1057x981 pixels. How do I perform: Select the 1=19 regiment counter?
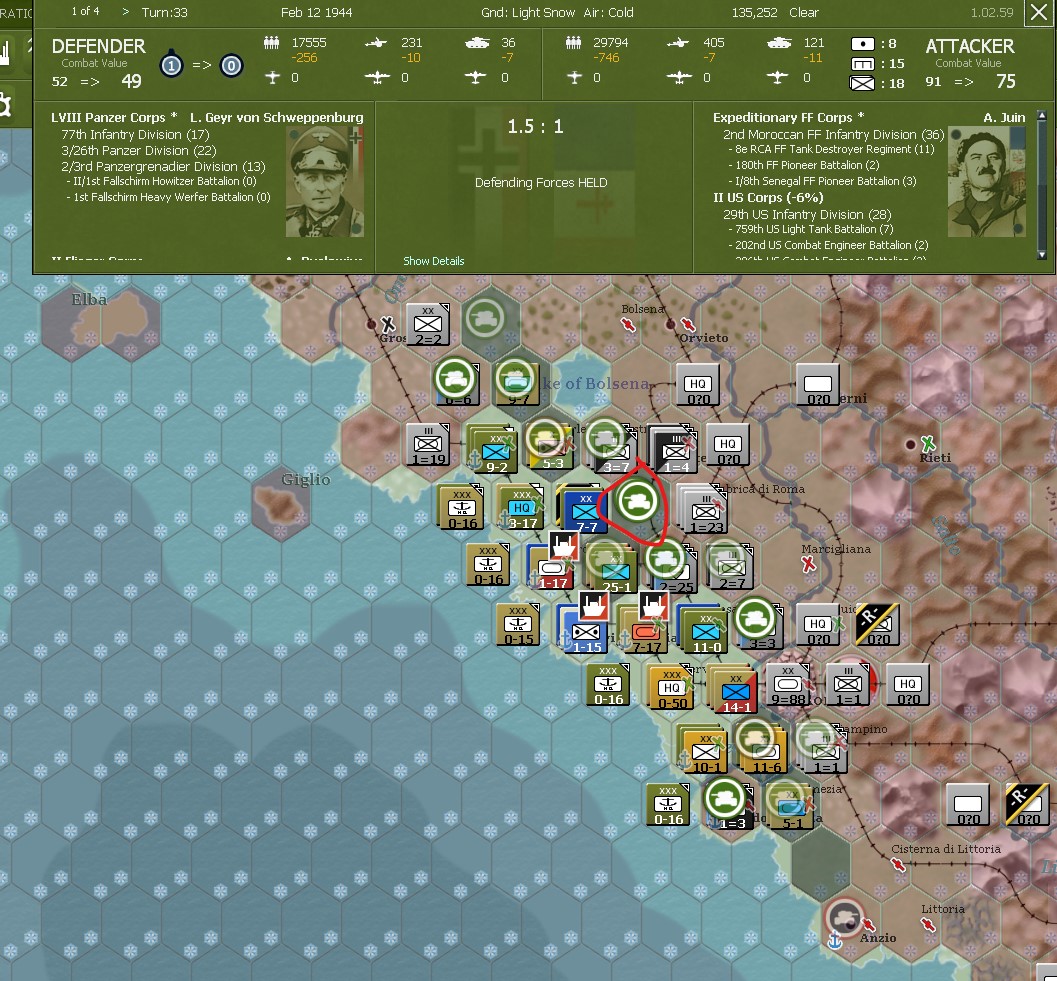click(x=427, y=444)
